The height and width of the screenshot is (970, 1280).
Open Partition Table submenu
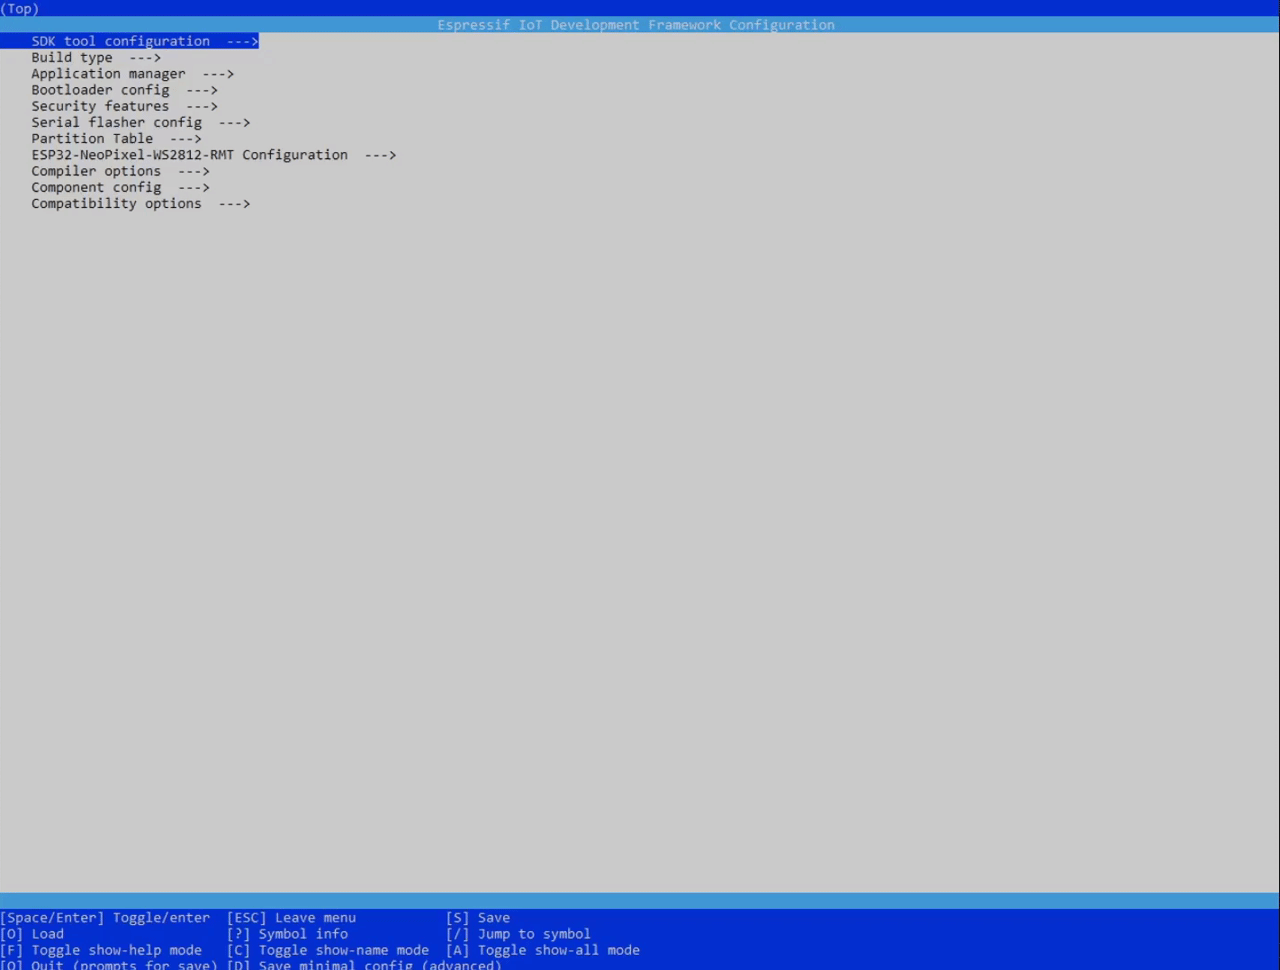click(116, 138)
